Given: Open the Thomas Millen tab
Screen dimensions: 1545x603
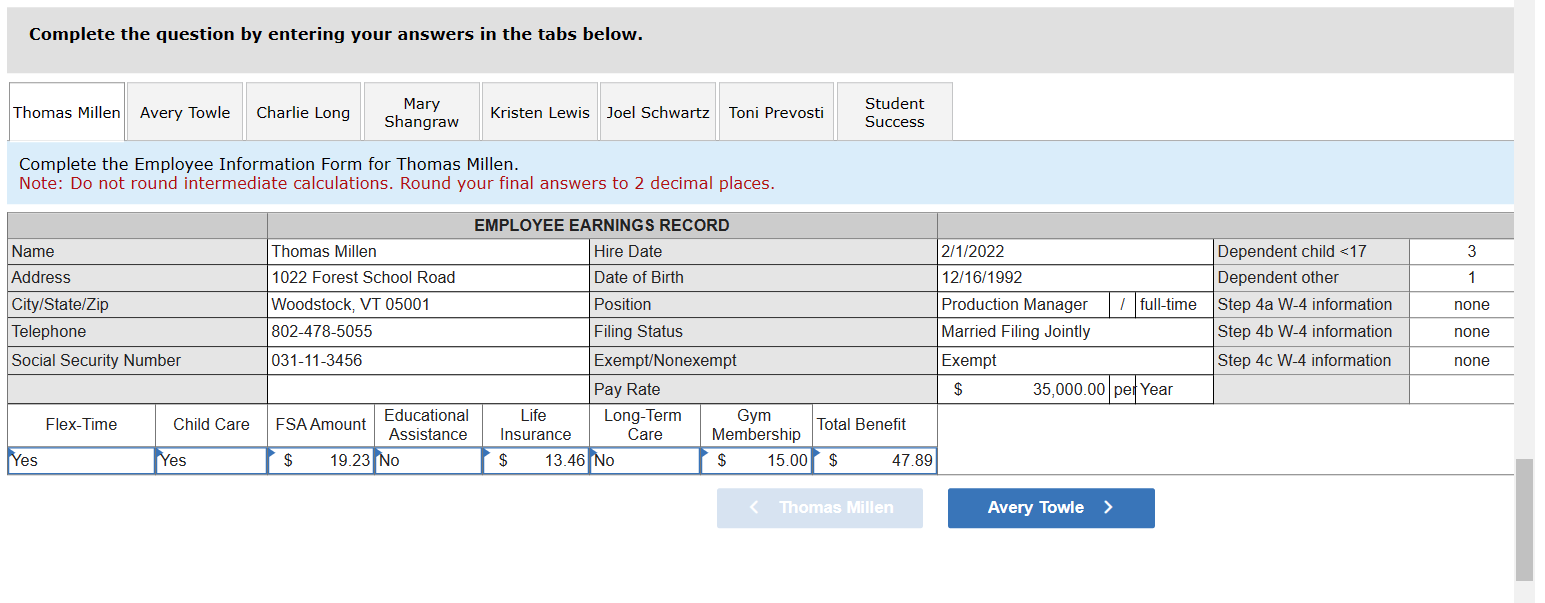Looking at the screenshot, I should click(67, 112).
